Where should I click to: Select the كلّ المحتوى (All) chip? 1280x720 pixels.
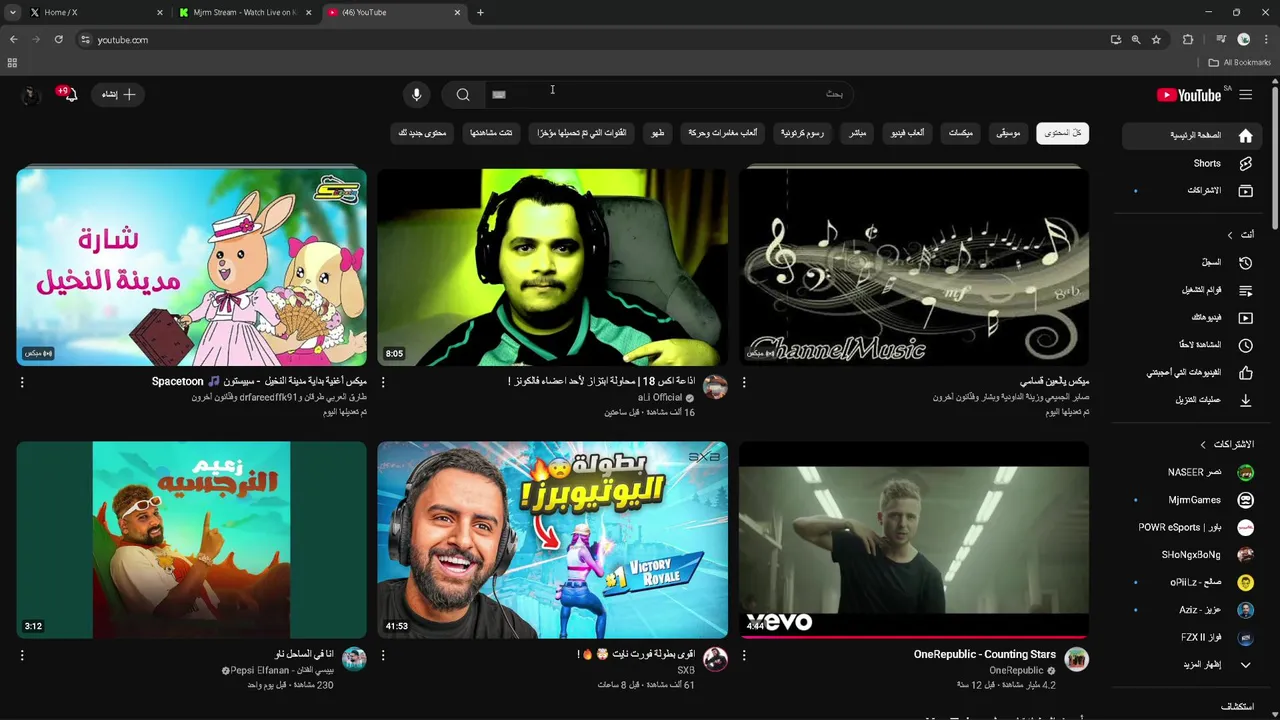pyautogui.click(x=1062, y=133)
